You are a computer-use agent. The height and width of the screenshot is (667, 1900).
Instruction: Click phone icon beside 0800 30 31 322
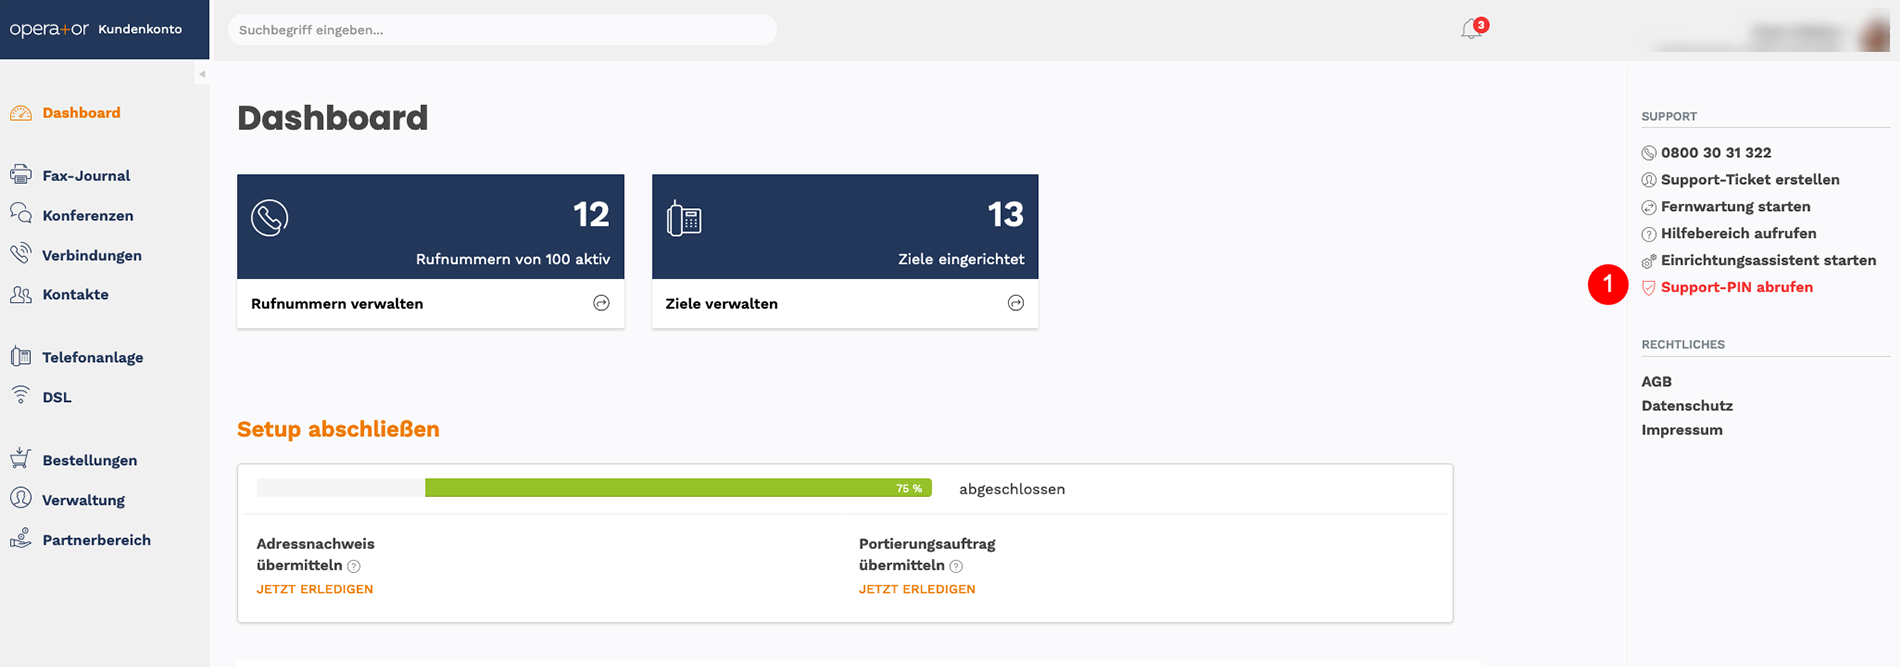(x=1649, y=153)
